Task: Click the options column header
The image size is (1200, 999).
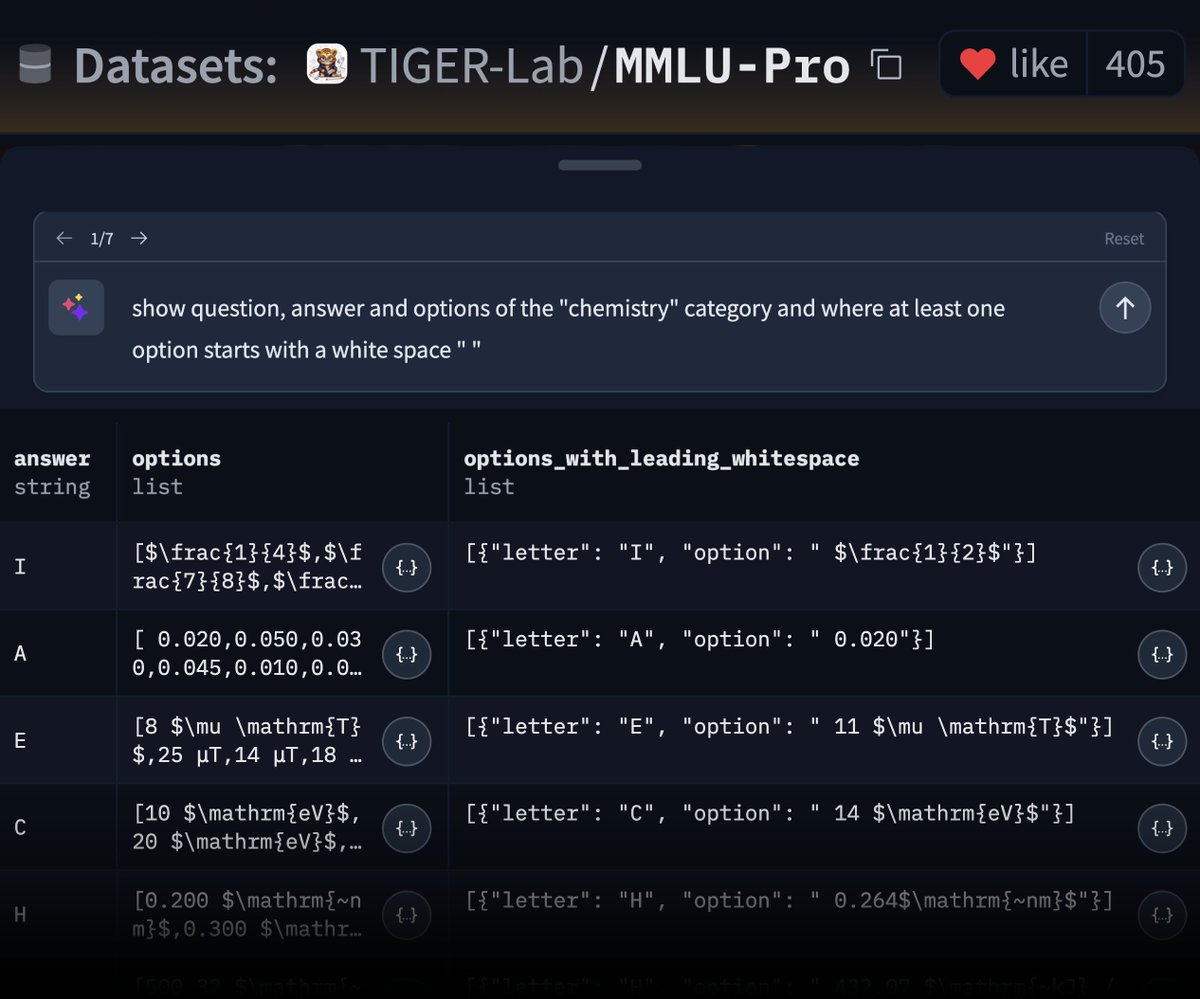Action: 282,472
